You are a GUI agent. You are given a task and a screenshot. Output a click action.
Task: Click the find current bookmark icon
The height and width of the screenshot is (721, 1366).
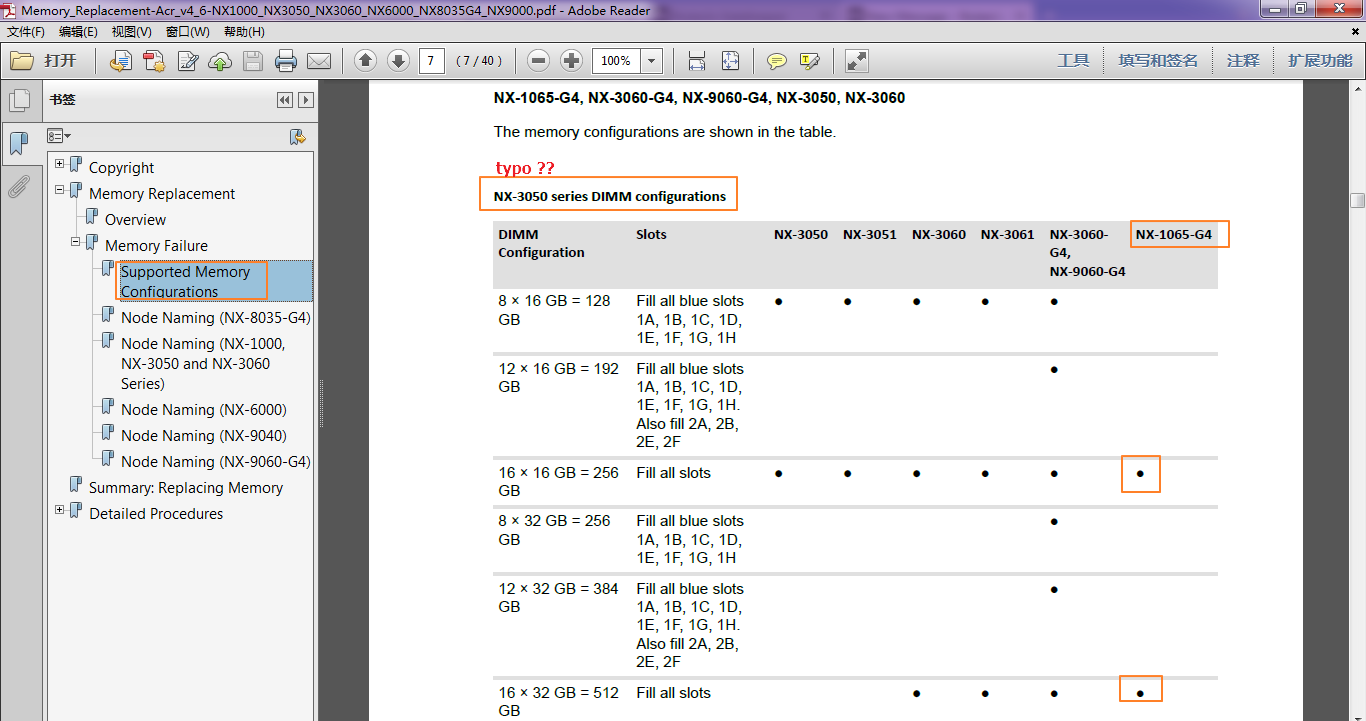click(297, 136)
